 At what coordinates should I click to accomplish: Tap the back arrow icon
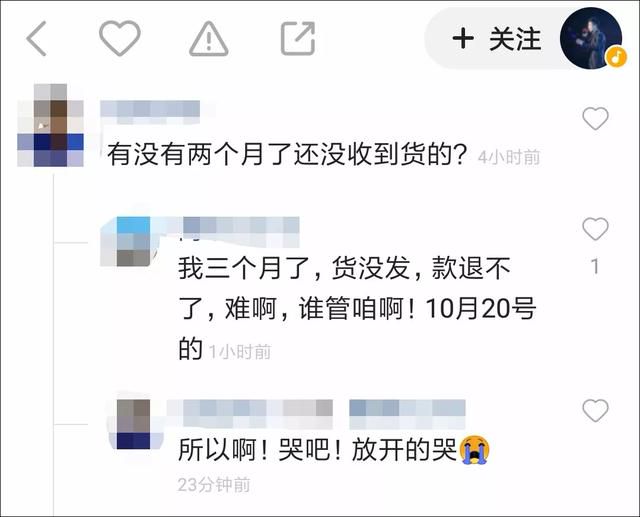36,38
